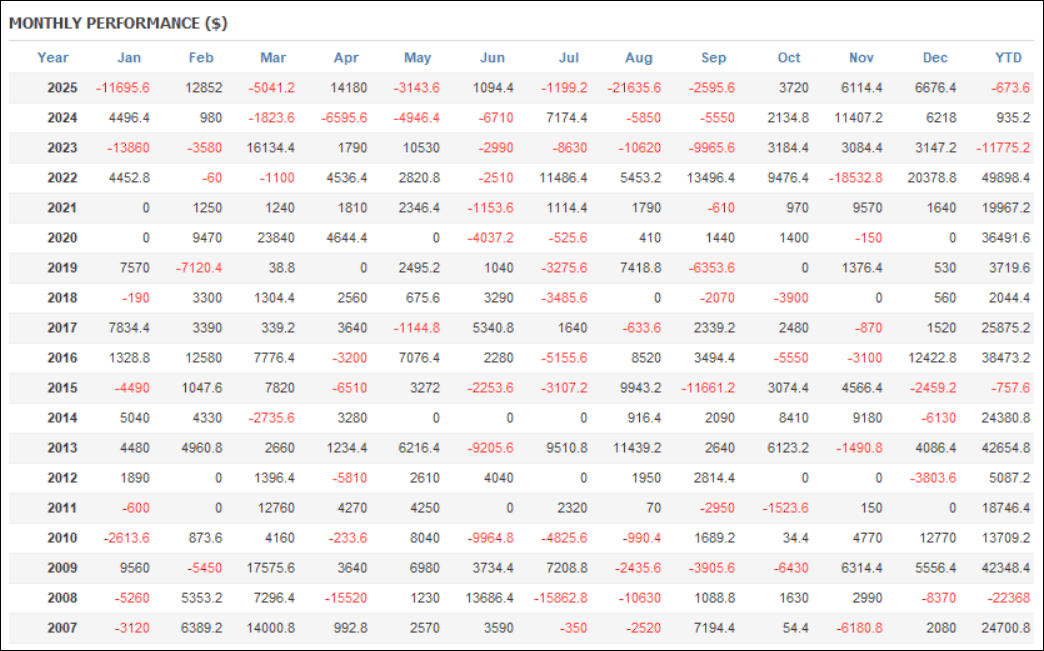This screenshot has height=651, width=1044.
Task: Click the November 2022 loss -18532.8
Action: point(855,178)
